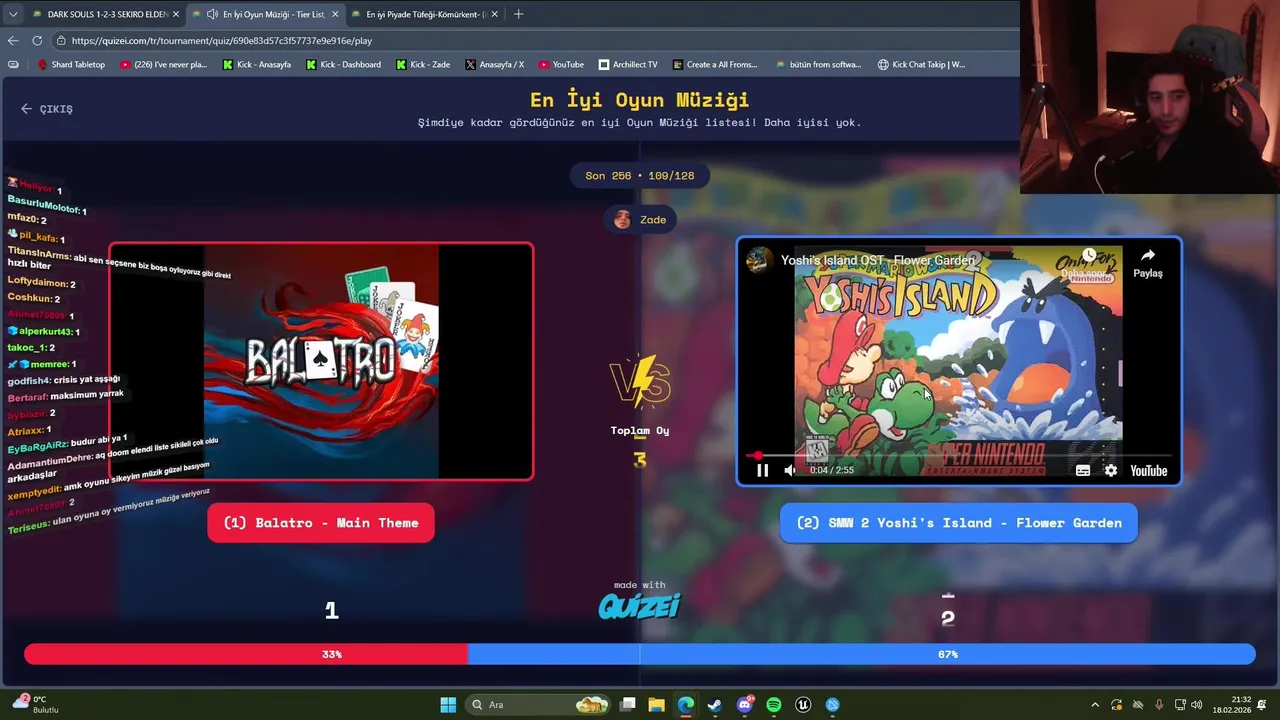Open a new browser tab
The height and width of the screenshot is (720, 1280).
pos(518,14)
